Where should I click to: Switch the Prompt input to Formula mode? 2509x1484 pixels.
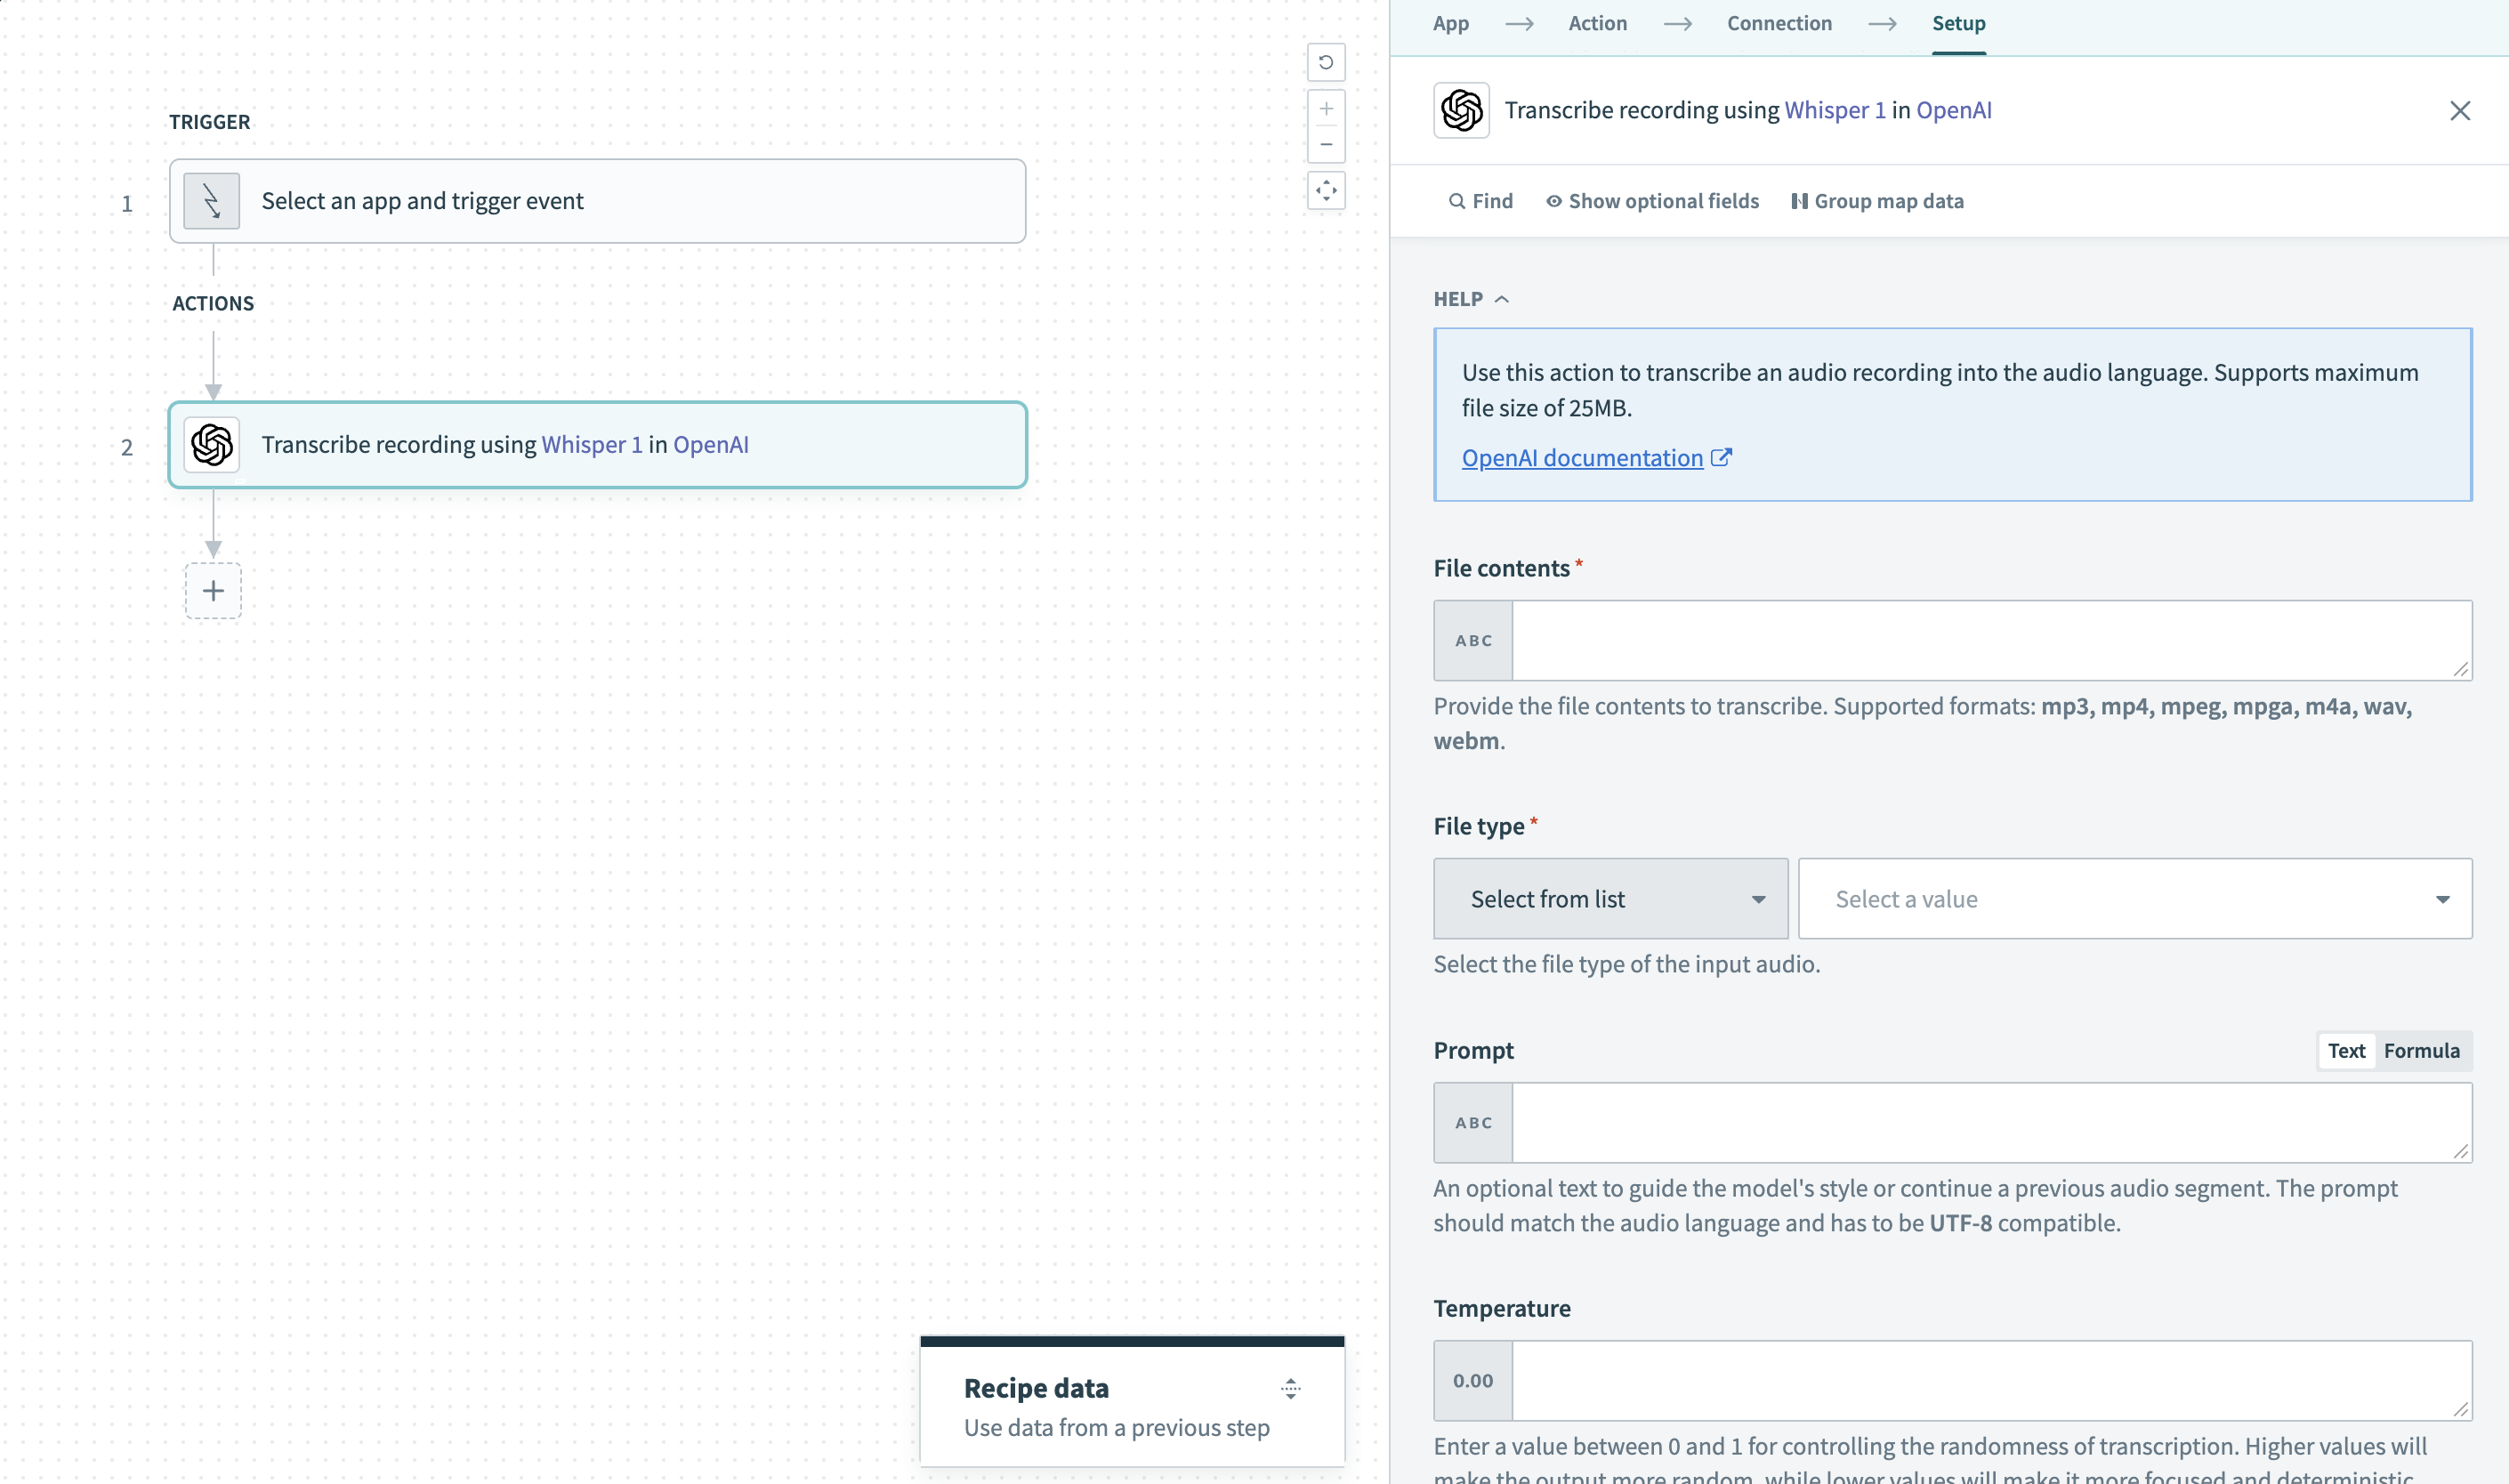pyautogui.click(x=2422, y=1050)
